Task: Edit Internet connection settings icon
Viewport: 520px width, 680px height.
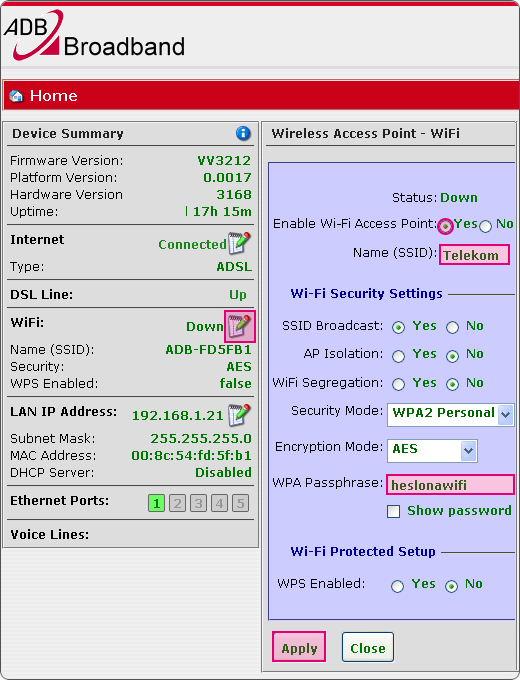Action: pos(239,243)
